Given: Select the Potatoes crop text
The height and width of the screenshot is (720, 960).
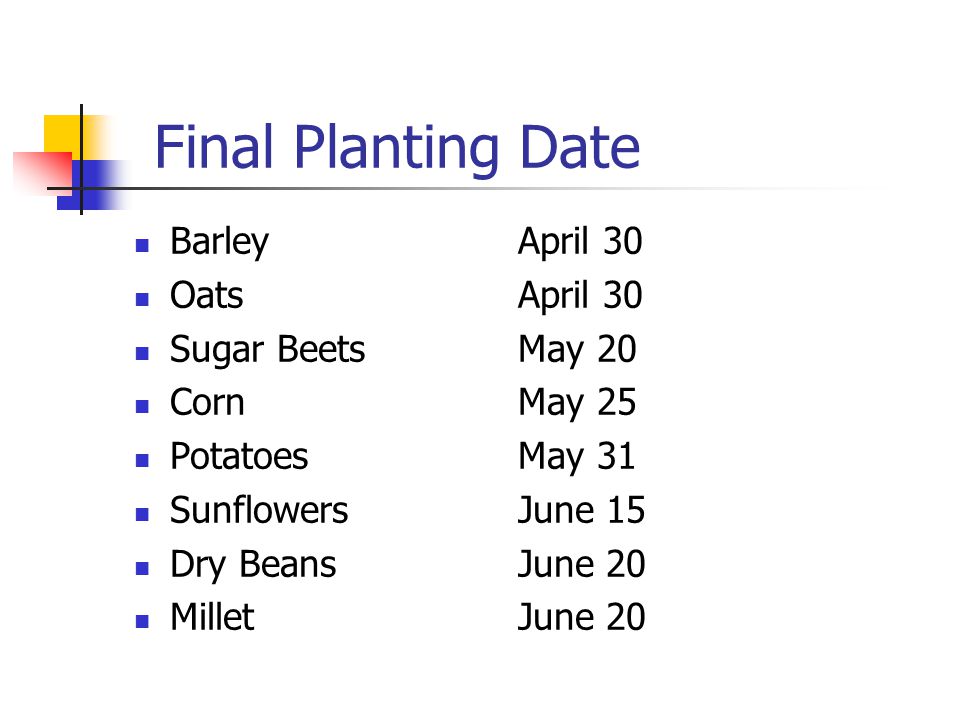Looking at the screenshot, I should 239,457.
